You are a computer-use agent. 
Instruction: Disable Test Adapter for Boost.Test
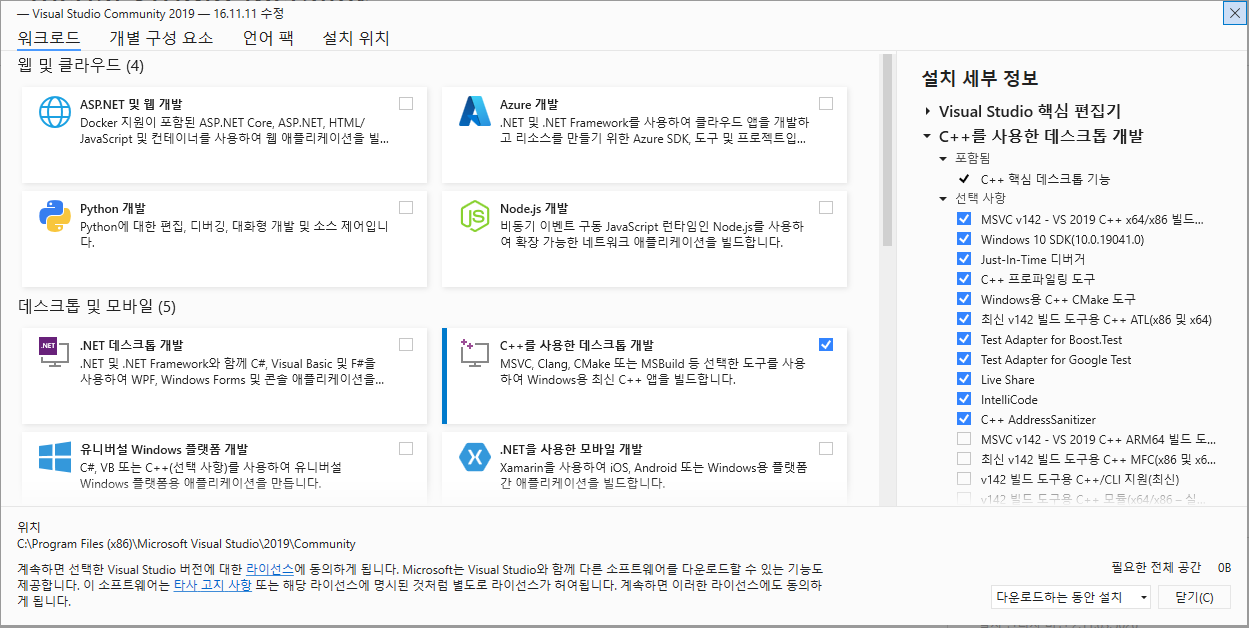point(964,339)
